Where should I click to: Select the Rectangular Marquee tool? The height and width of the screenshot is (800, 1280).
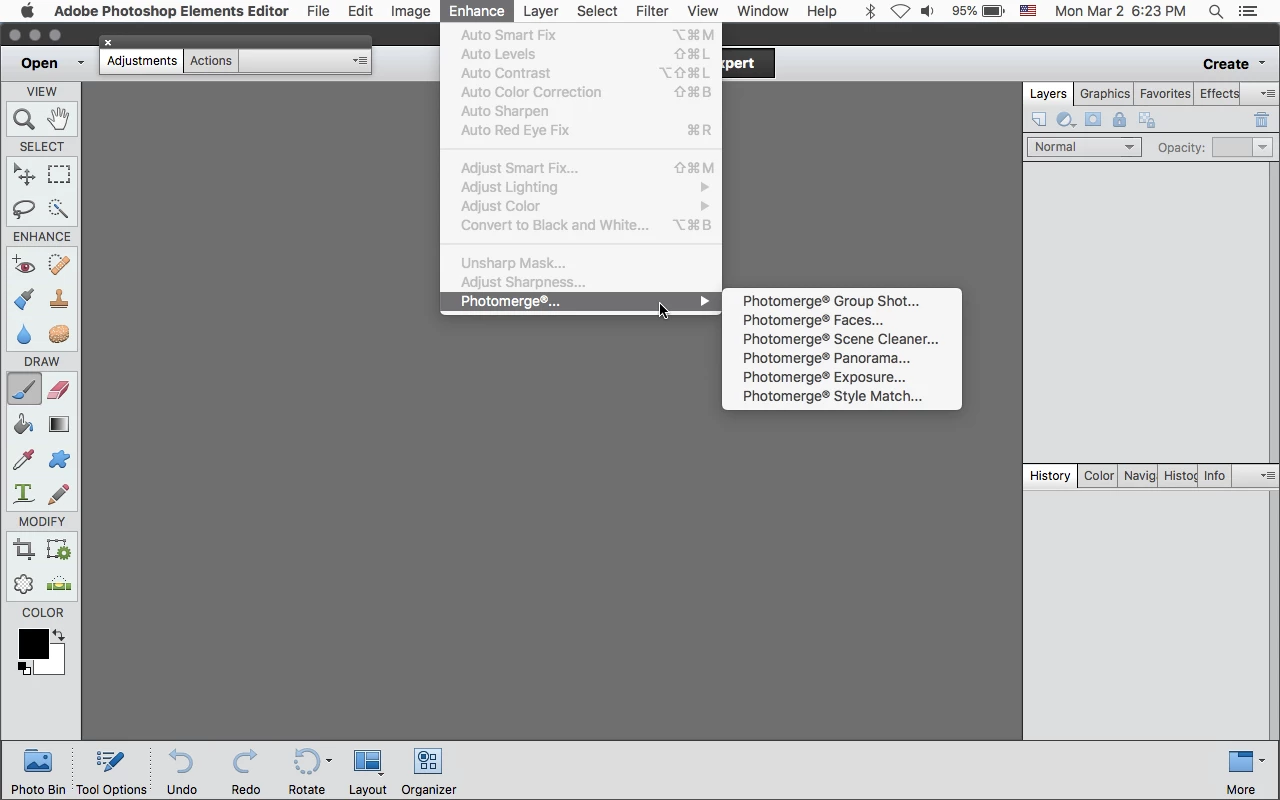[59, 175]
